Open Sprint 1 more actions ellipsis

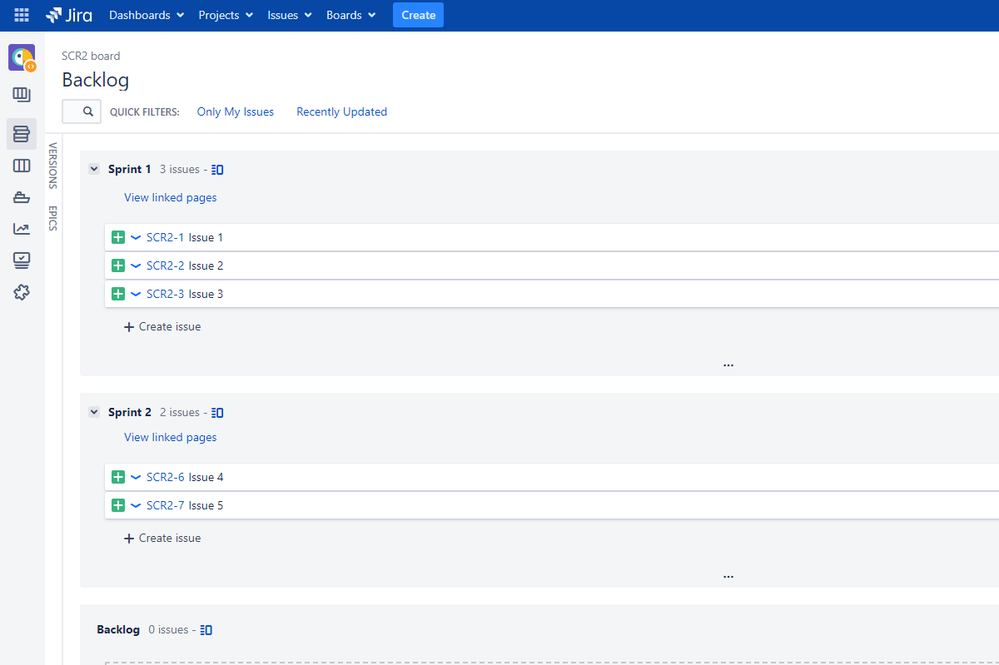(728, 365)
